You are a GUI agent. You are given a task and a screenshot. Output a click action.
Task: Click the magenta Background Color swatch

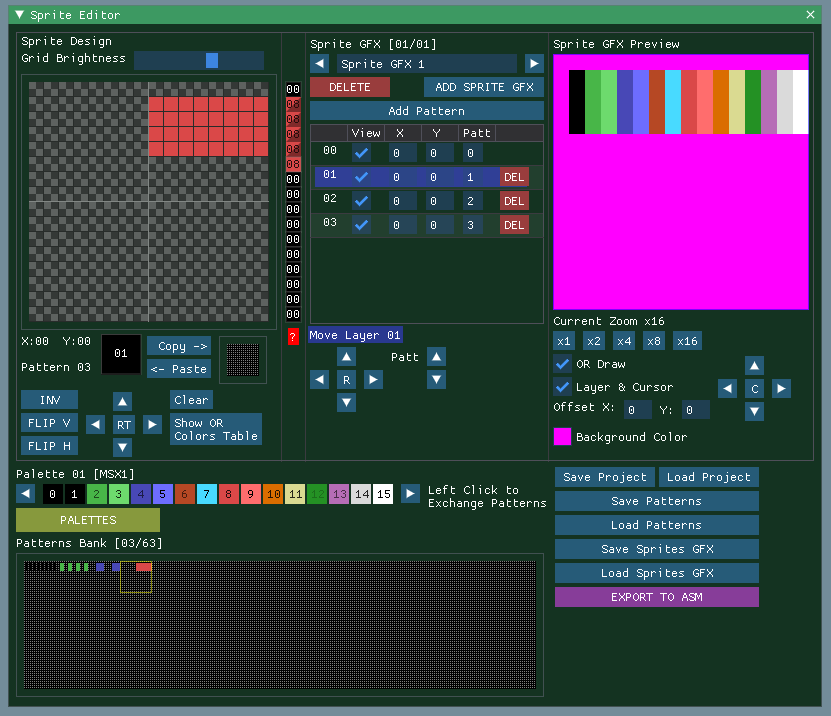click(x=562, y=436)
